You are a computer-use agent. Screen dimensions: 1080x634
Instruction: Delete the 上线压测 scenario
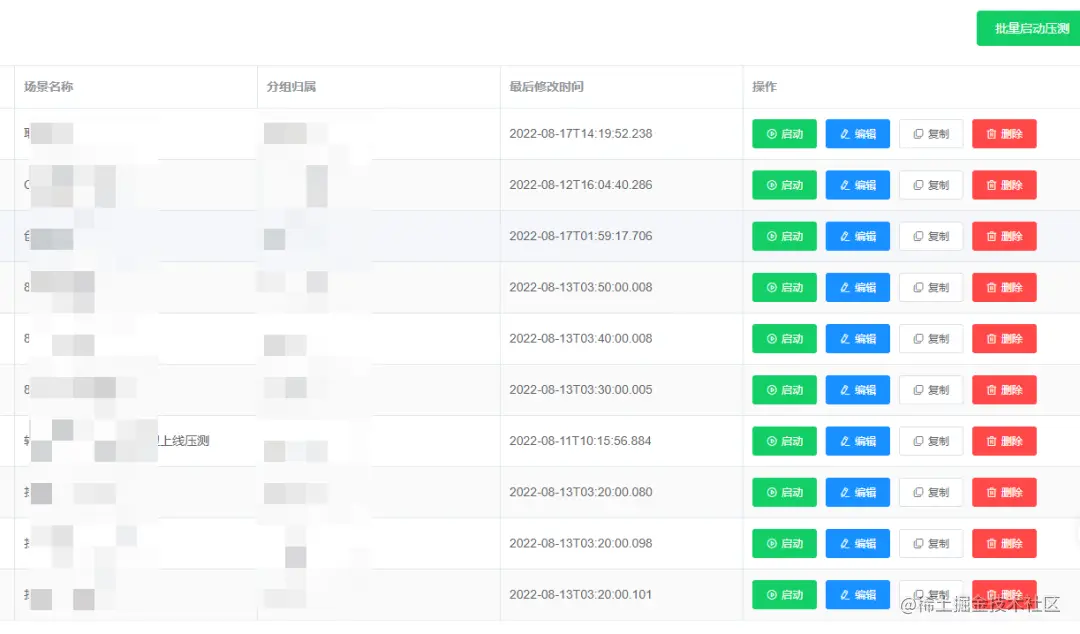pyautogui.click(x=1004, y=441)
